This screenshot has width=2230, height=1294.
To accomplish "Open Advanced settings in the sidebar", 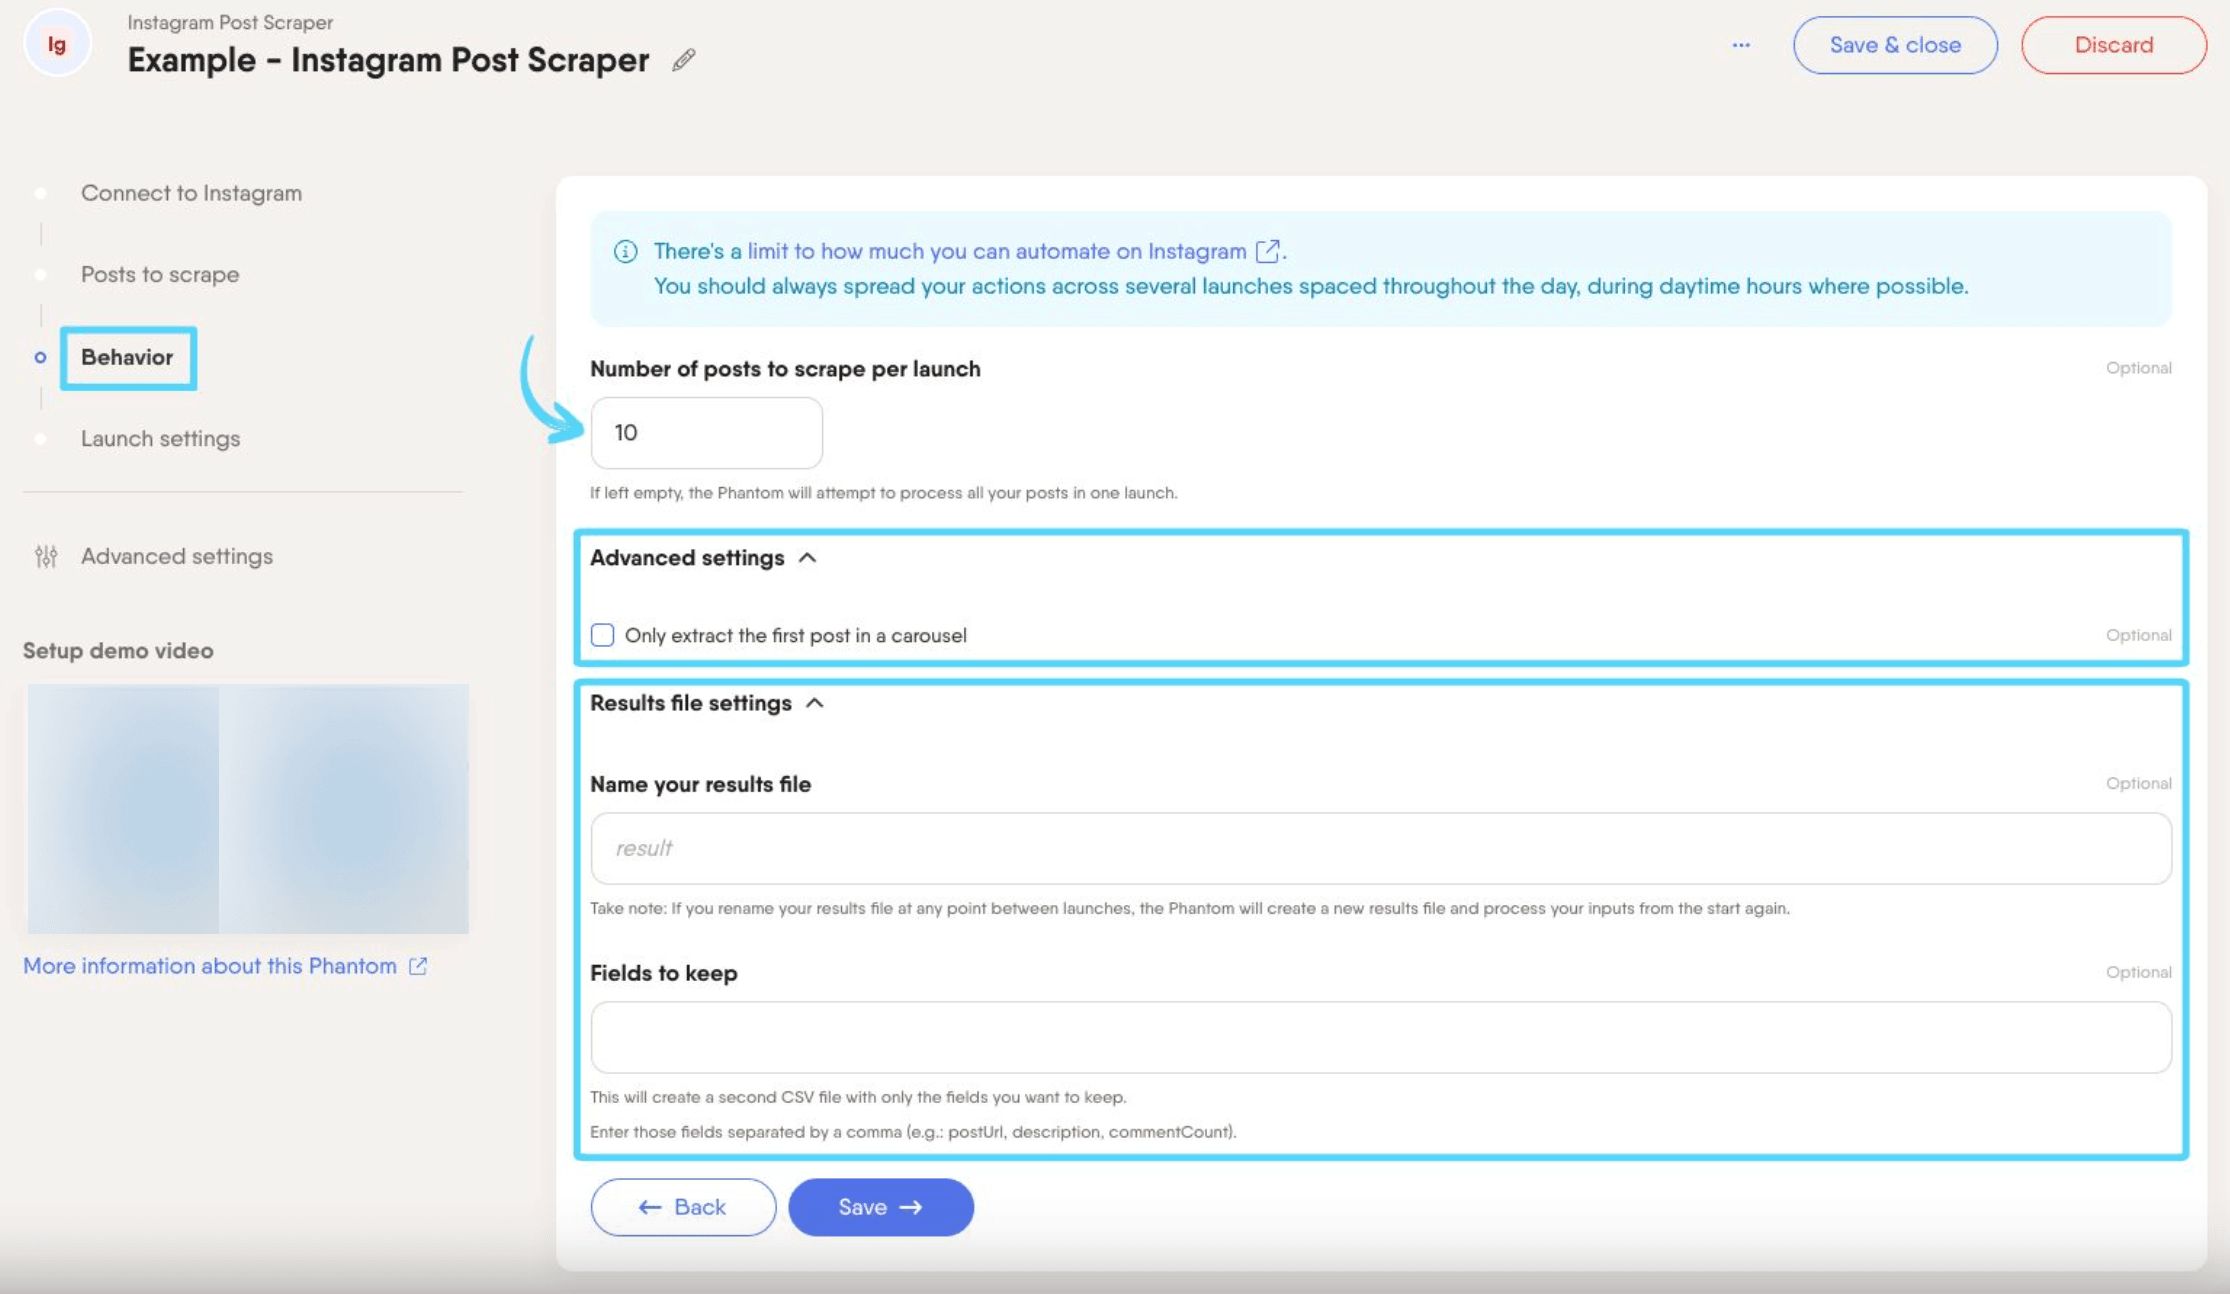I will pyautogui.click(x=177, y=556).
